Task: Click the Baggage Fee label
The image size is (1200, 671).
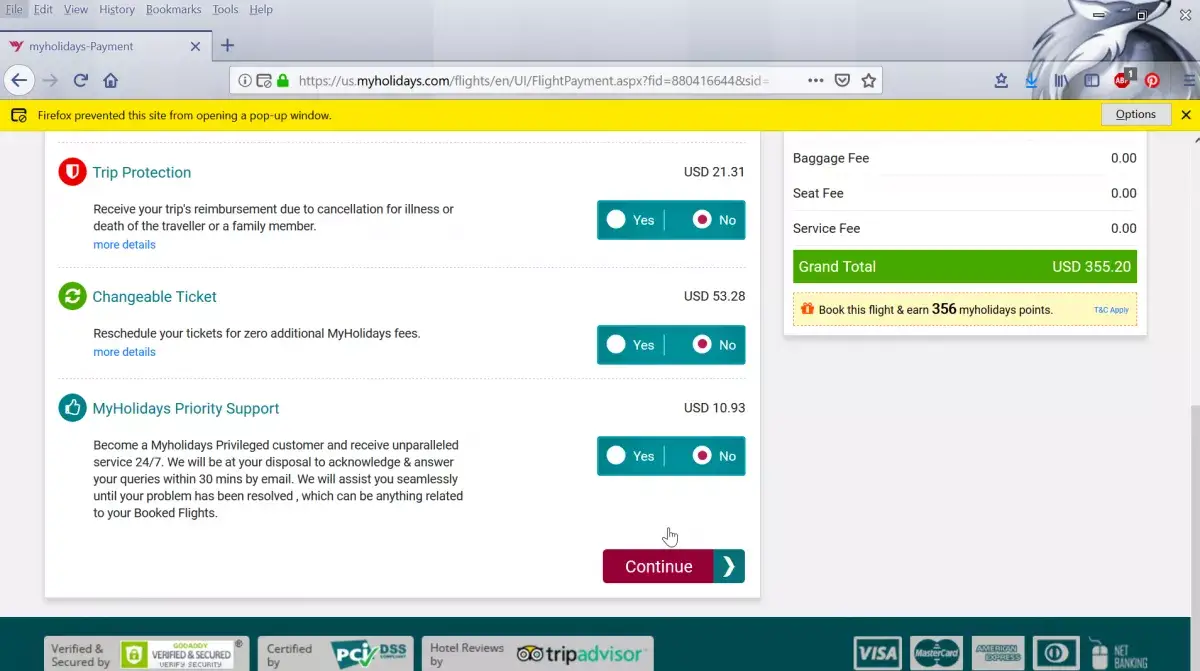Action: [x=831, y=158]
